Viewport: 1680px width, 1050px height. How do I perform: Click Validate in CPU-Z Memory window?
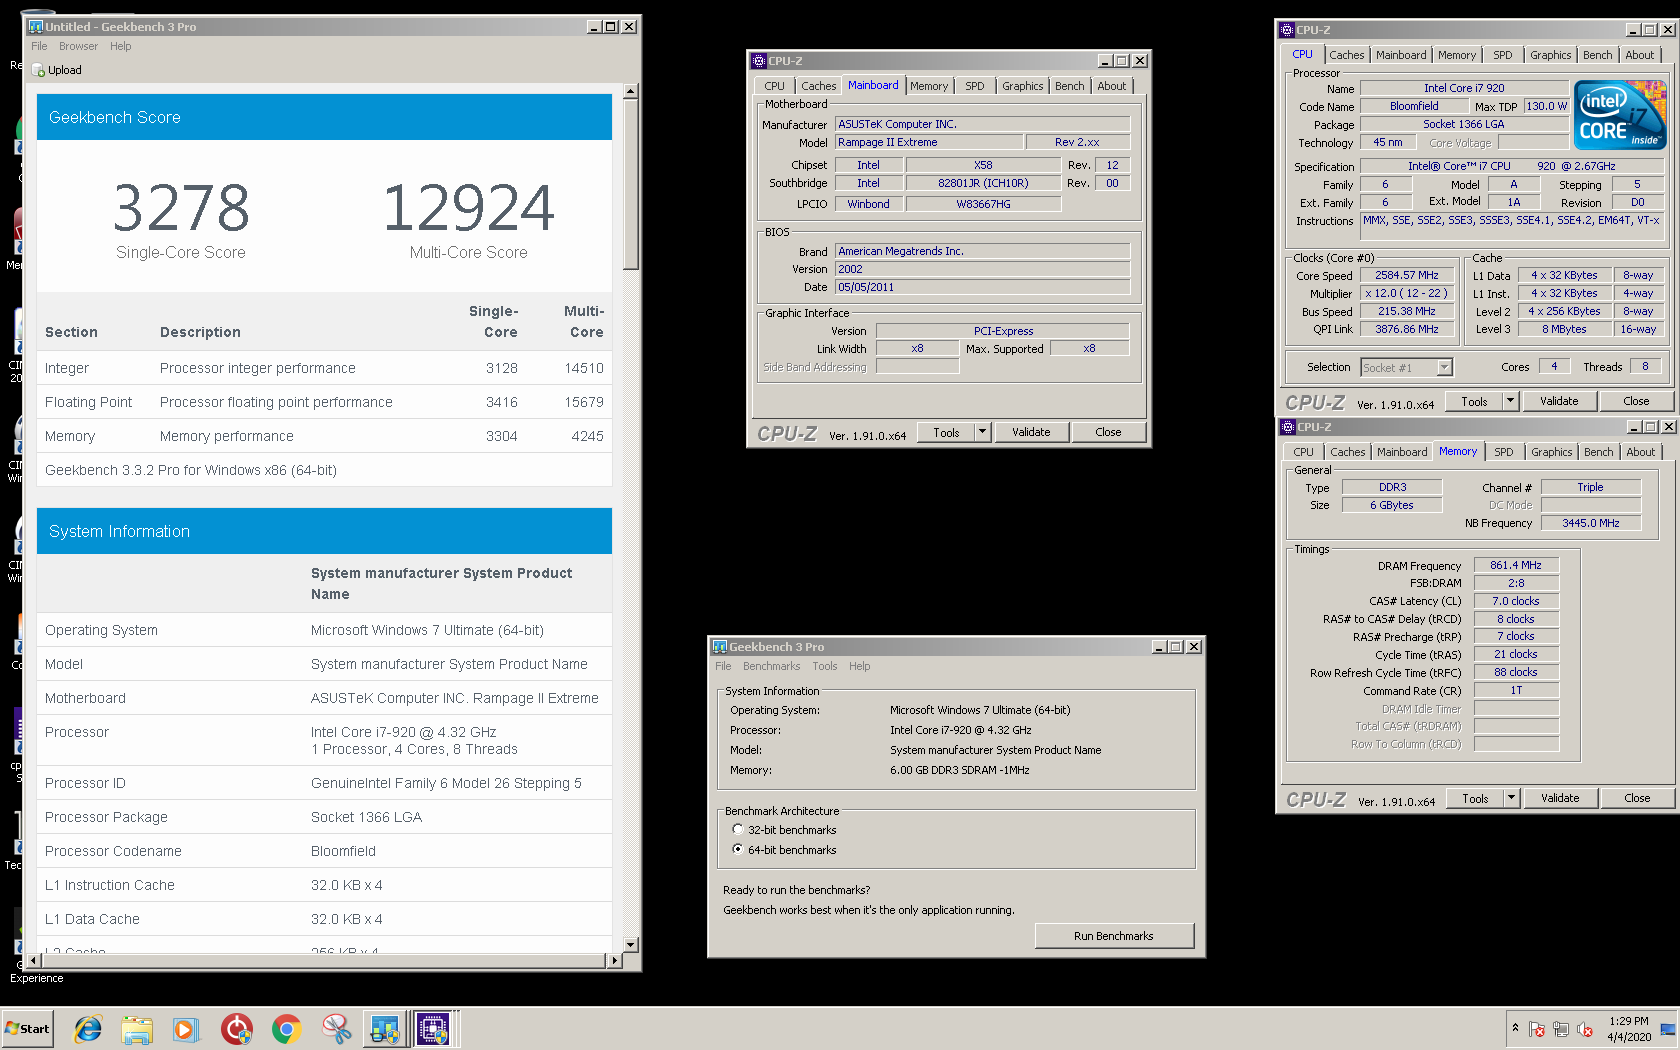click(1560, 798)
